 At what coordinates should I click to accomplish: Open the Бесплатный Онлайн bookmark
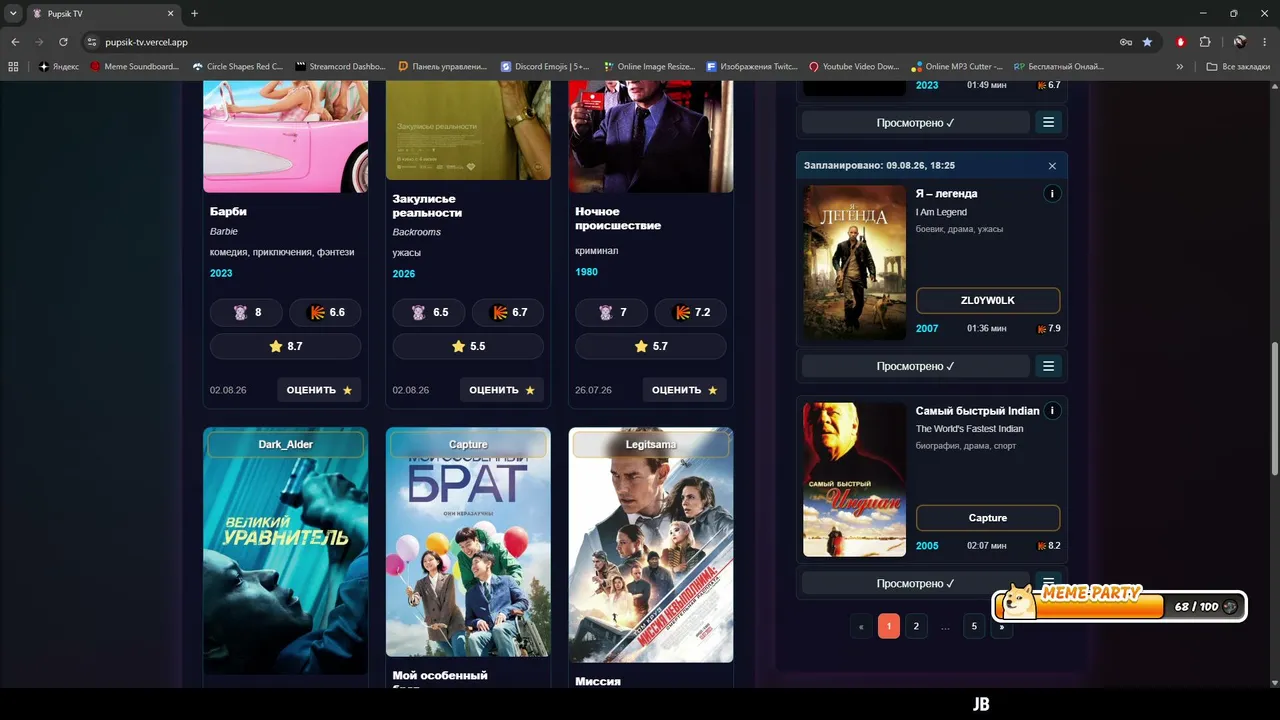1058,67
